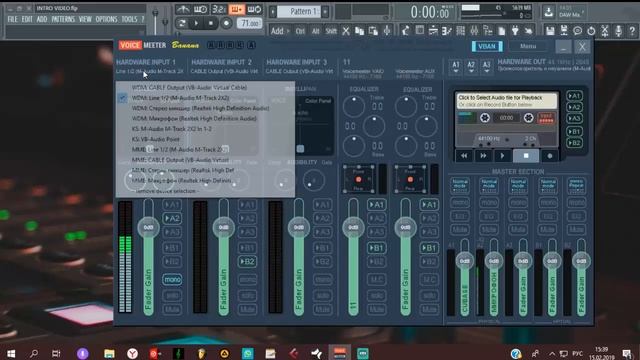Stop playback in FL Studio transport
Screen dimensions: 640x360
click(211, 23)
